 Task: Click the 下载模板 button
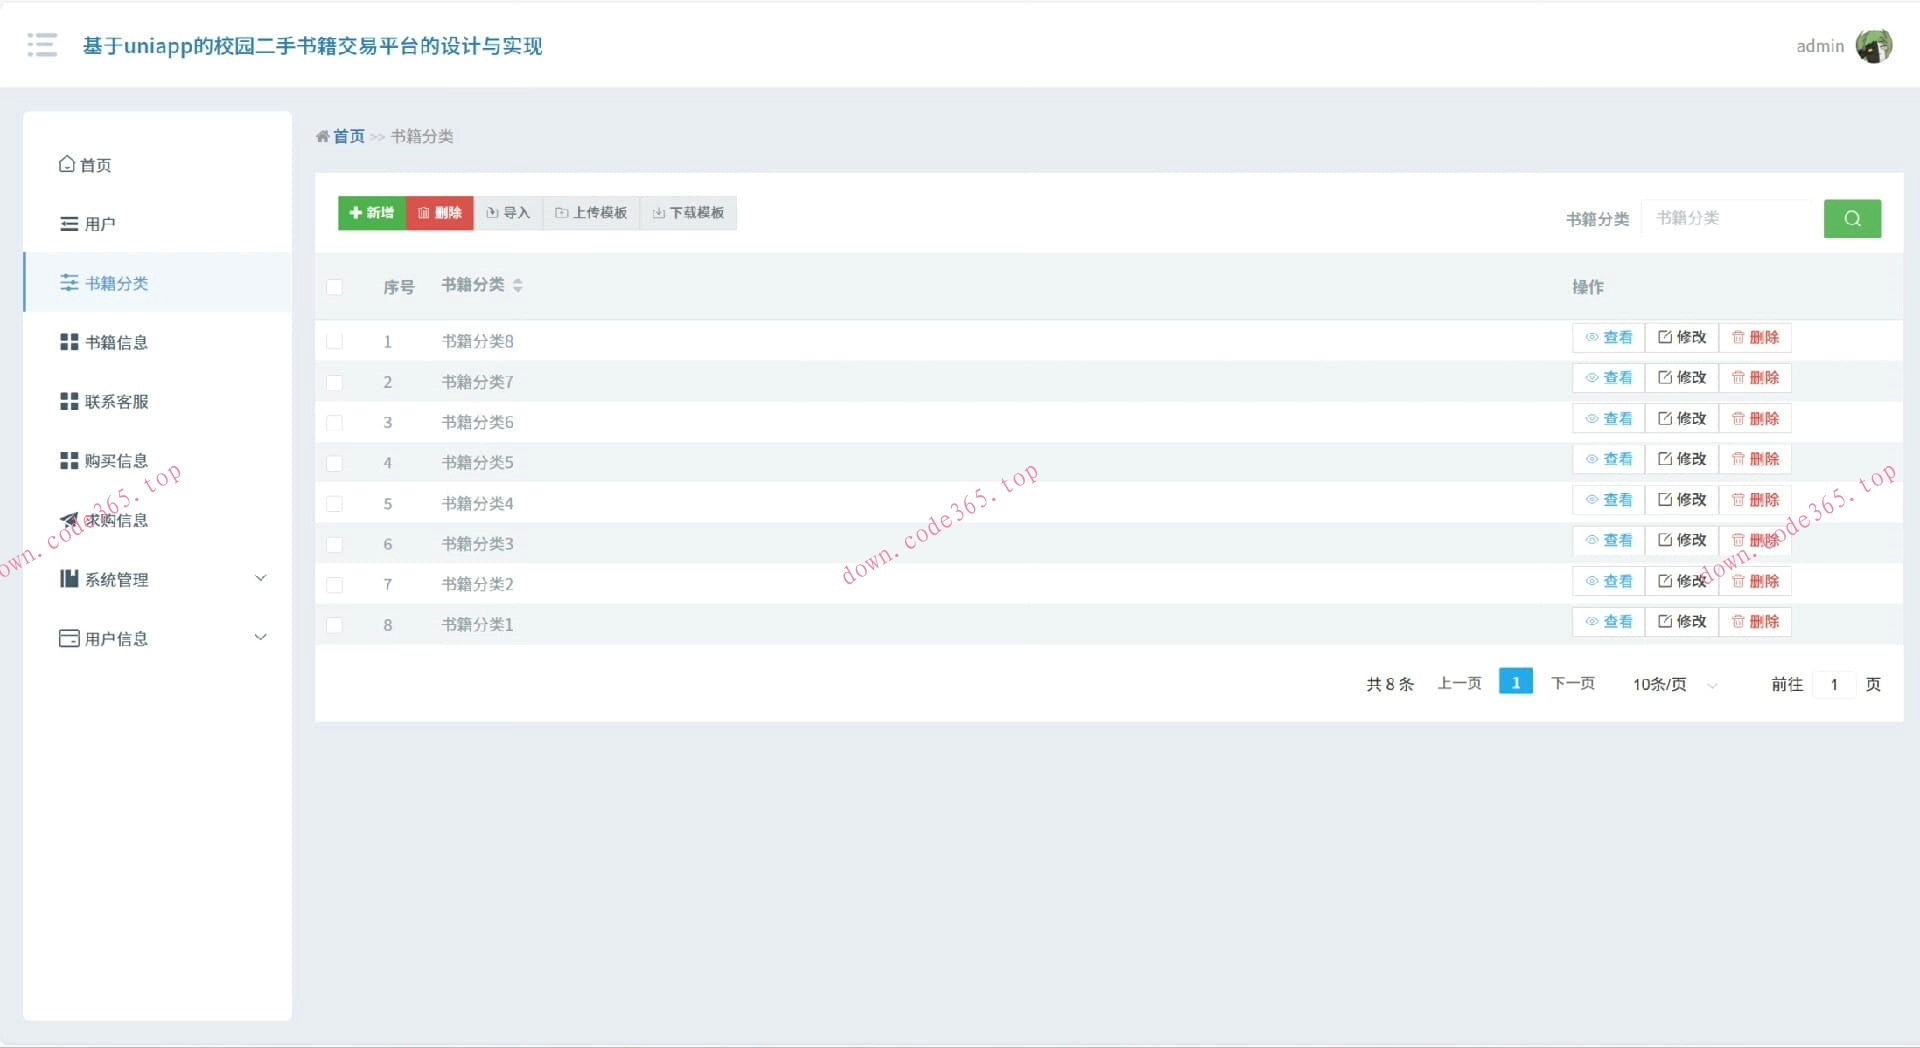click(688, 213)
